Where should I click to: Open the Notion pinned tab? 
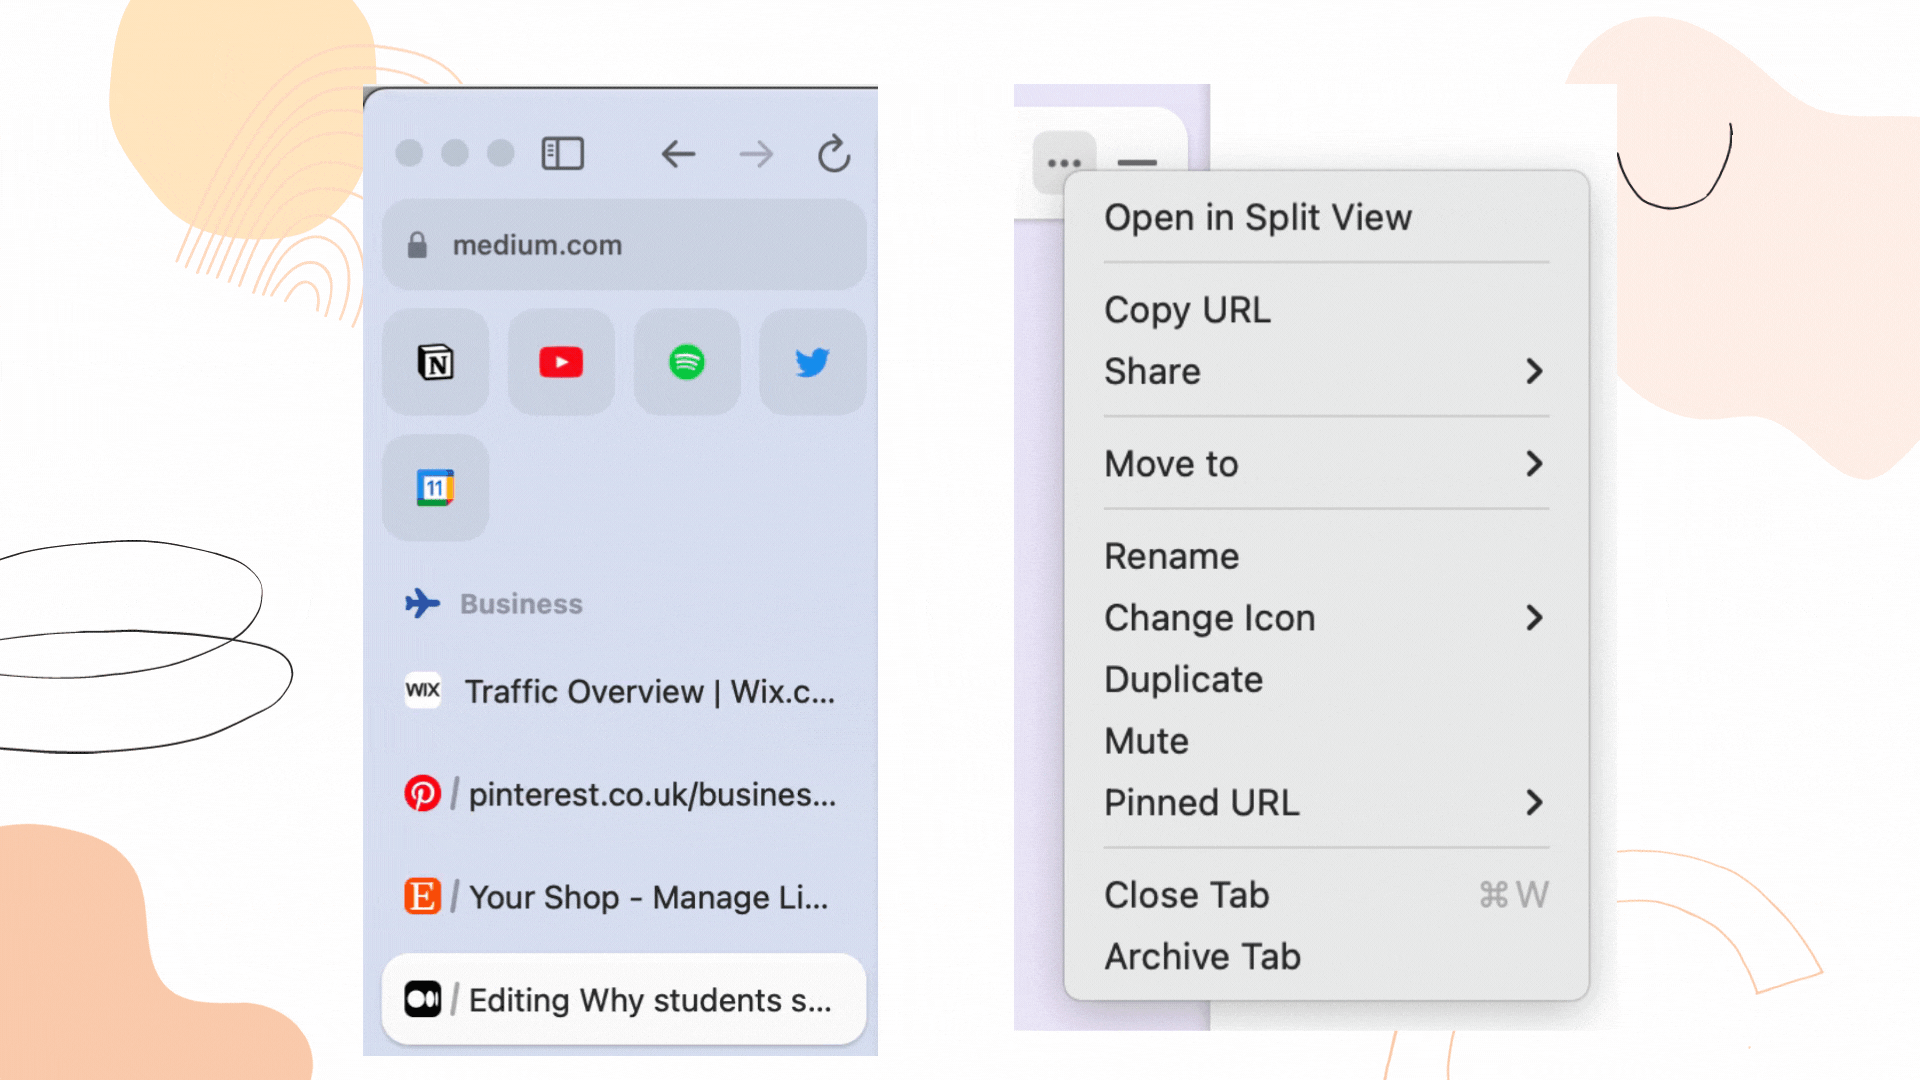coord(435,362)
